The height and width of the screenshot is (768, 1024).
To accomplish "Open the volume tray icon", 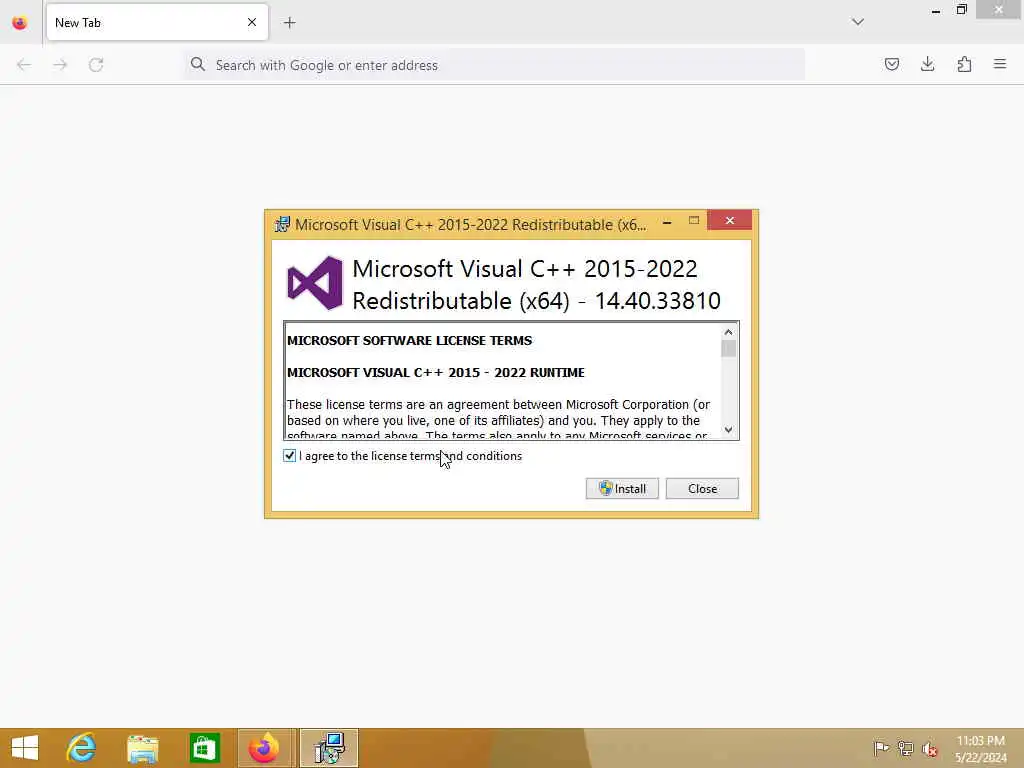I will tap(929, 749).
